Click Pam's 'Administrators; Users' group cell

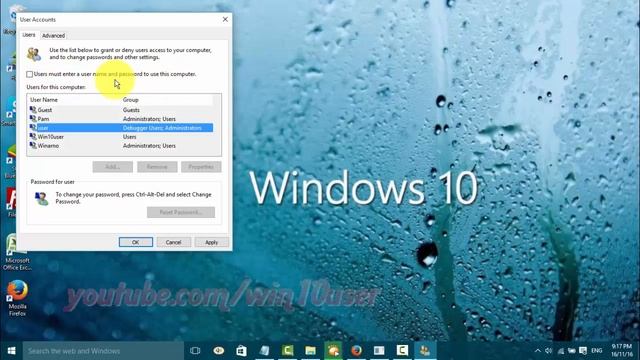click(149, 119)
